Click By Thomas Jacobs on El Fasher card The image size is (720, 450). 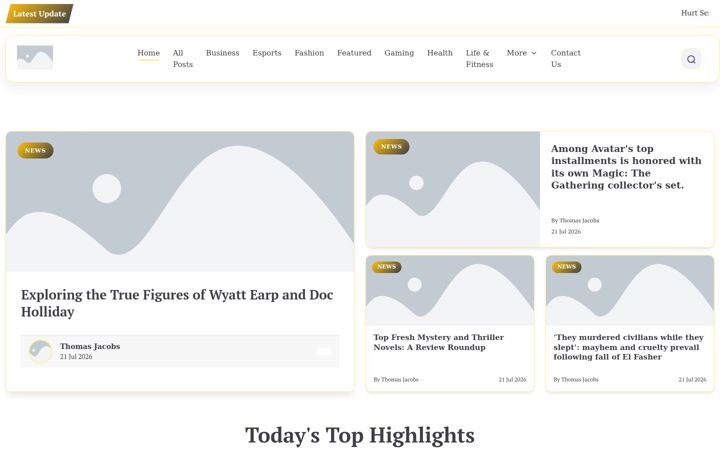point(576,380)
